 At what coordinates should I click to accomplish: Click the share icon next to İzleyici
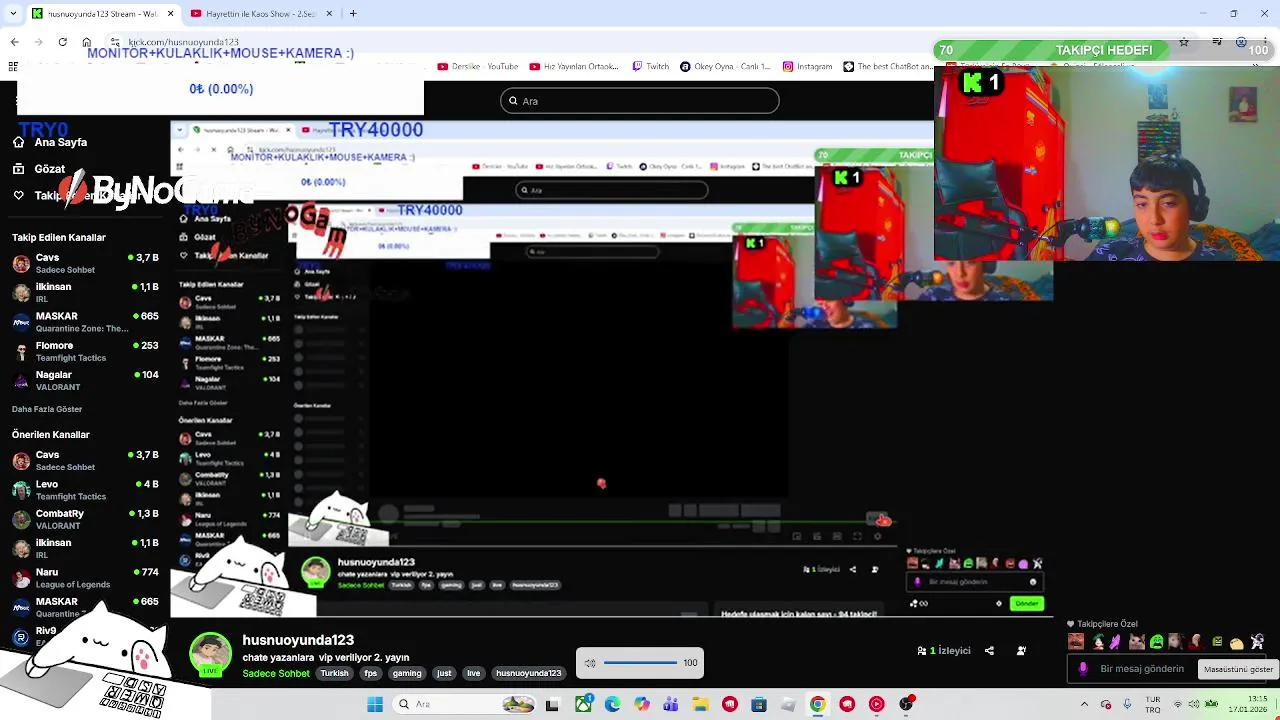(989, 651)
